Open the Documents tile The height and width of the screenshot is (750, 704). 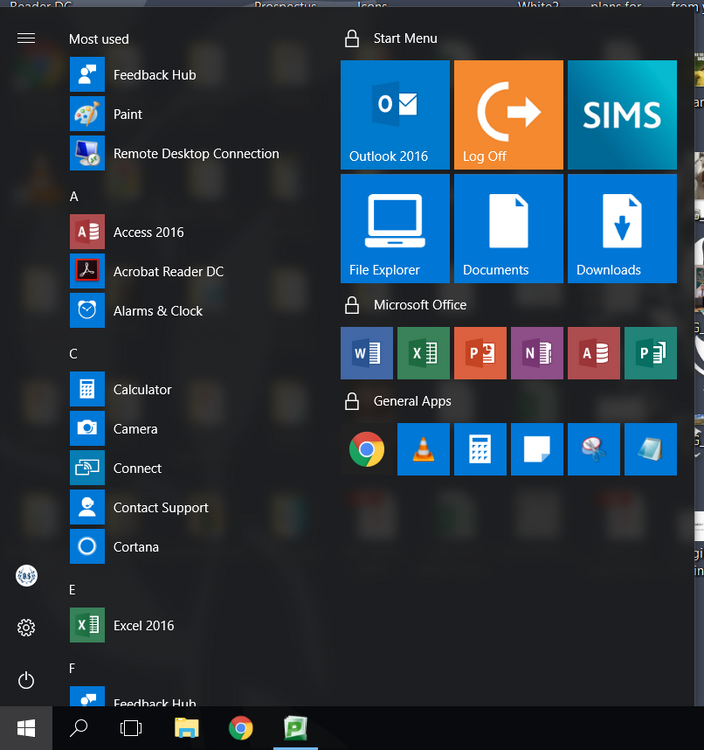tap(508, 229)
